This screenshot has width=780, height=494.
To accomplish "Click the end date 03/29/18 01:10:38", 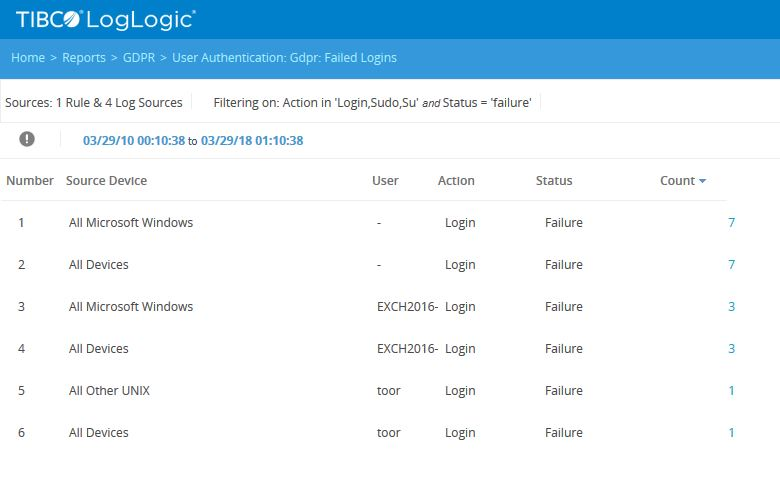I will pyautogui.click(x=252, y=141).
